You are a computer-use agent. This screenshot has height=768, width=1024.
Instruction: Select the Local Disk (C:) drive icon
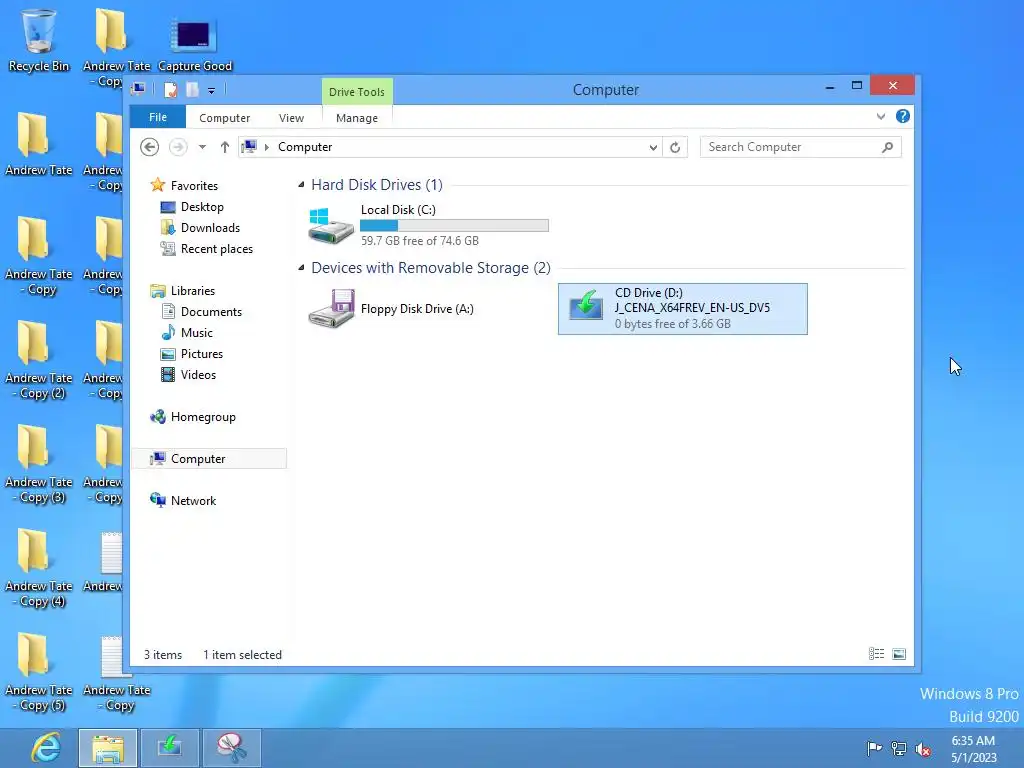pos(331,225)
